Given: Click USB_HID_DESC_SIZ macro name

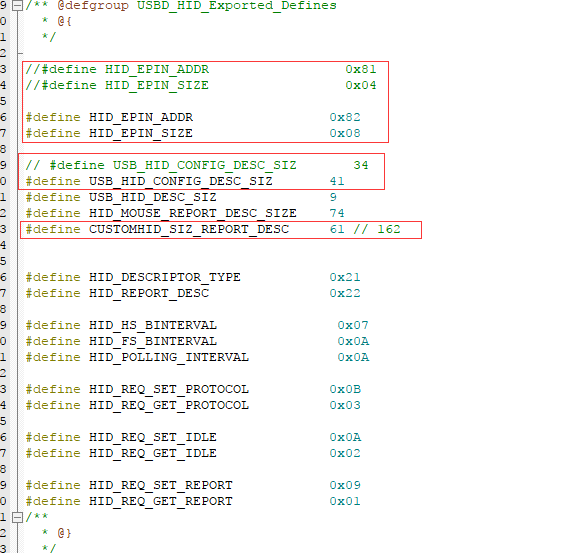Looking at the screenshot, I should tap(153, 197).
